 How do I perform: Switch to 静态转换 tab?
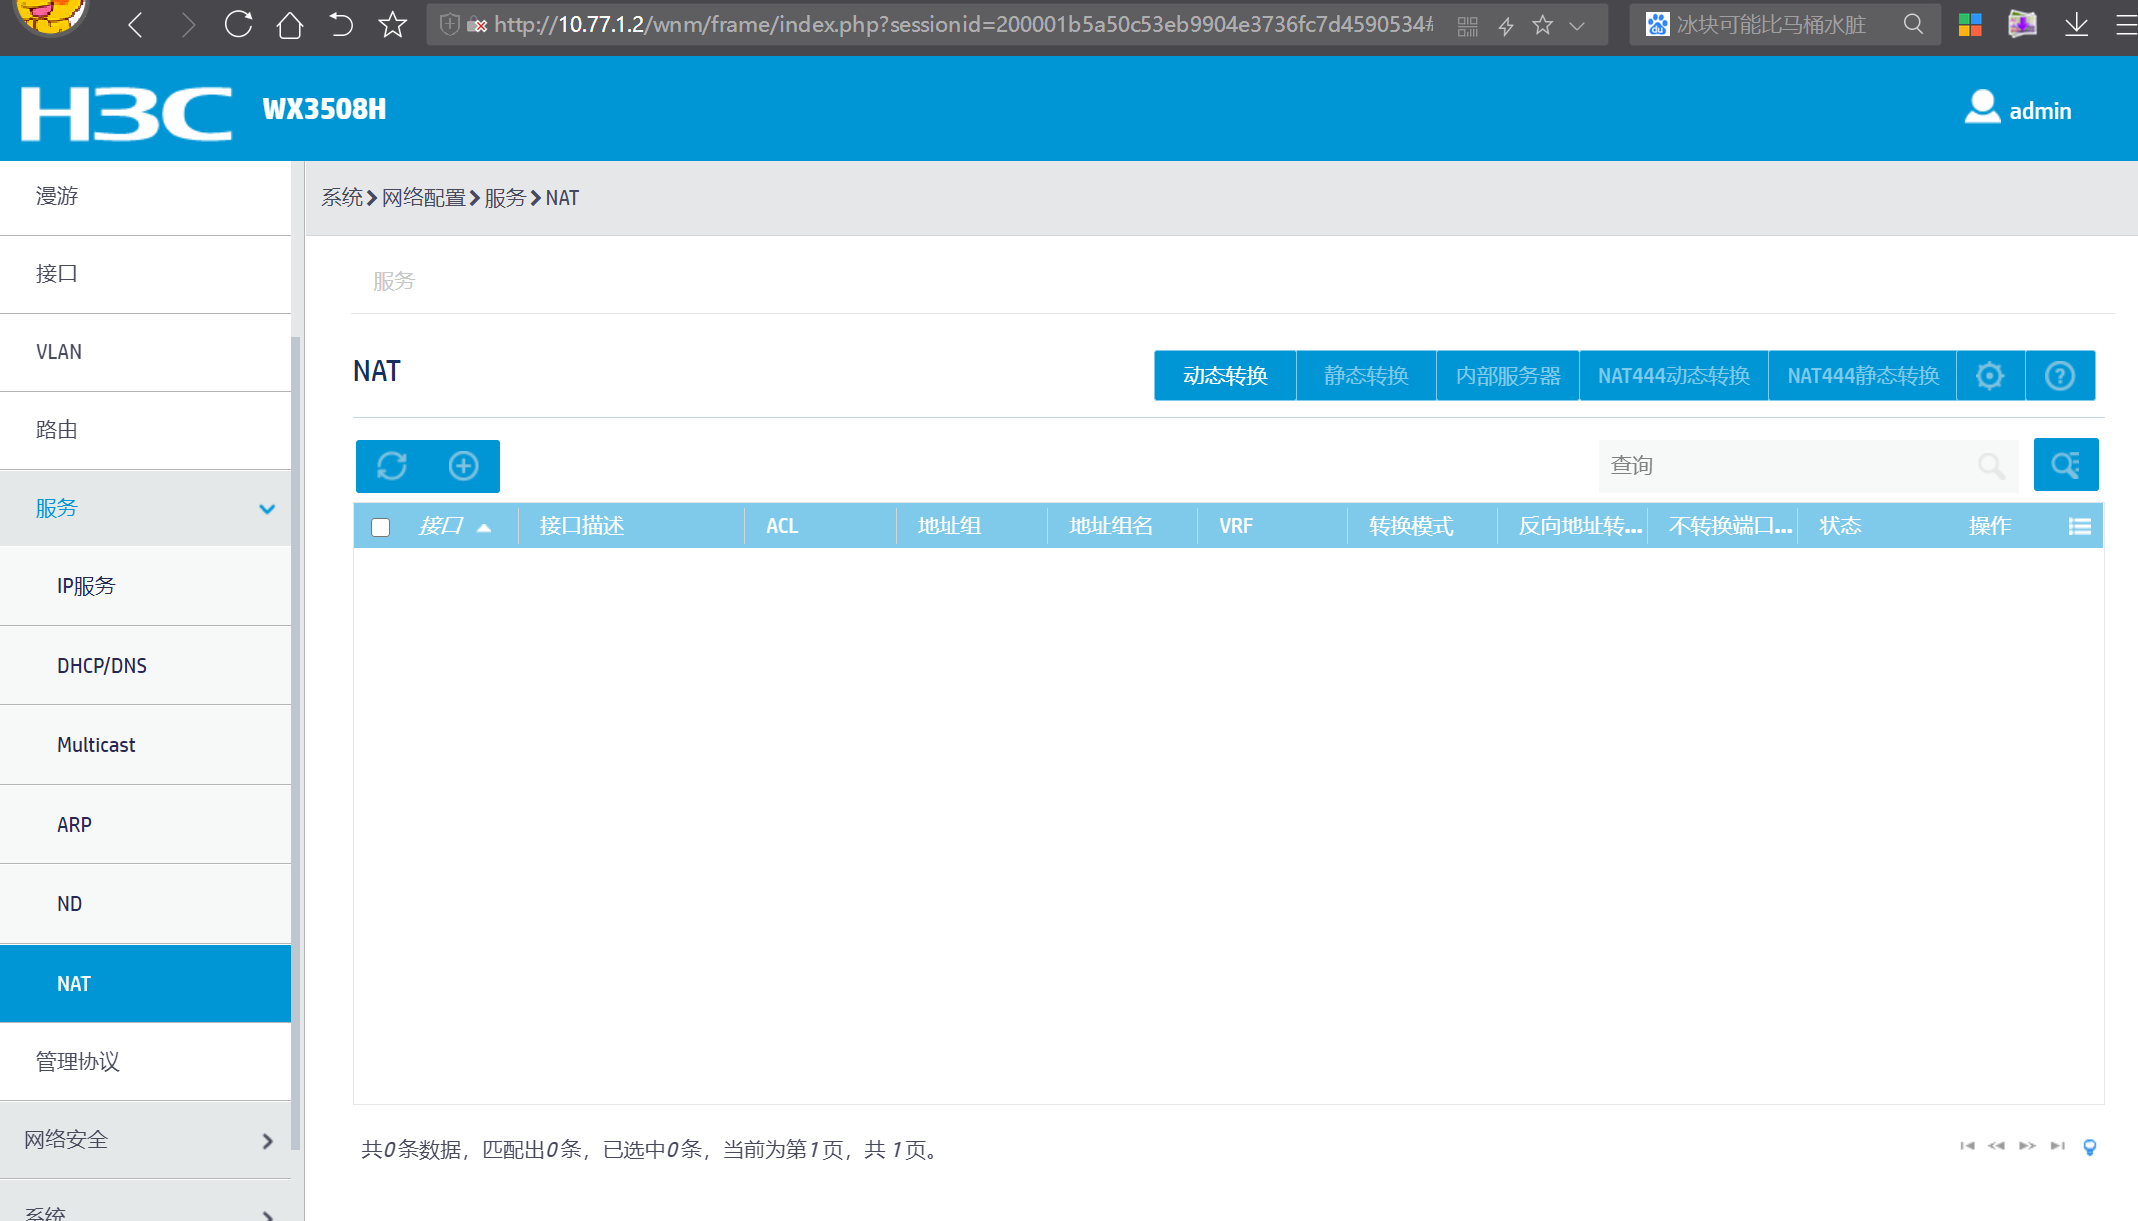point(1366,376)
